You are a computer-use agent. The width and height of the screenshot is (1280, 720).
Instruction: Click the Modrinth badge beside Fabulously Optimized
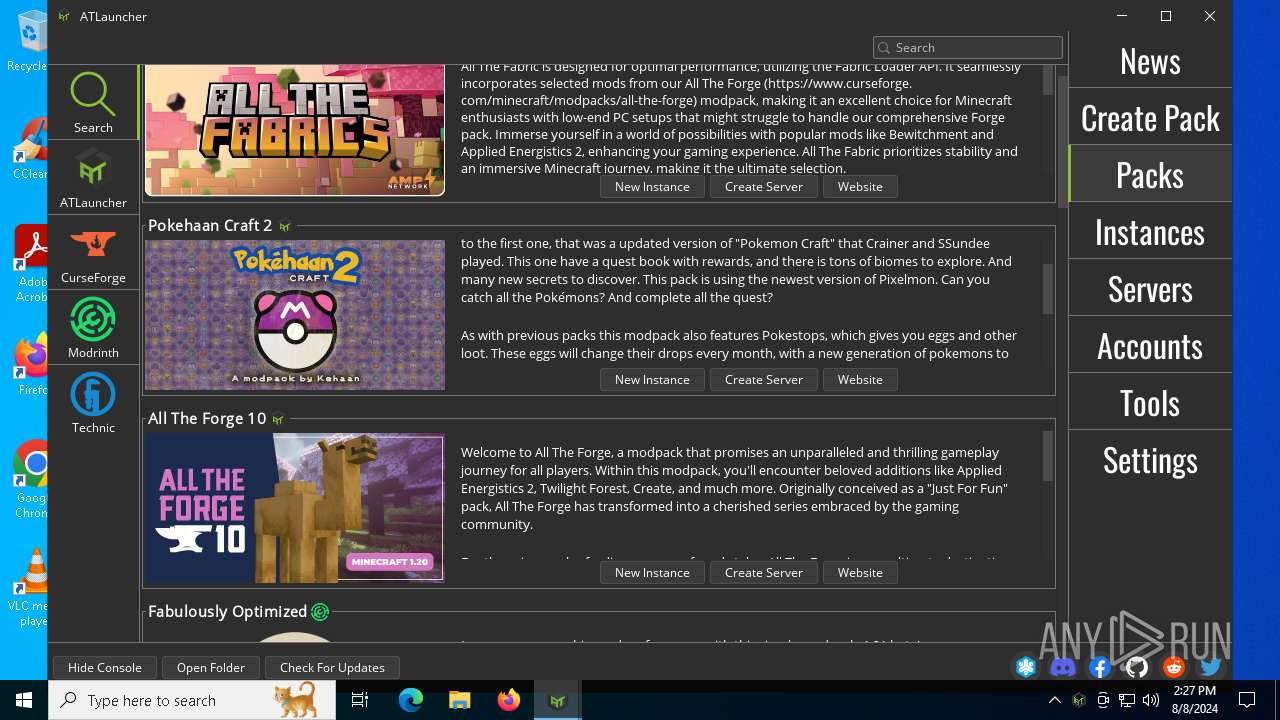click(320, 612)
